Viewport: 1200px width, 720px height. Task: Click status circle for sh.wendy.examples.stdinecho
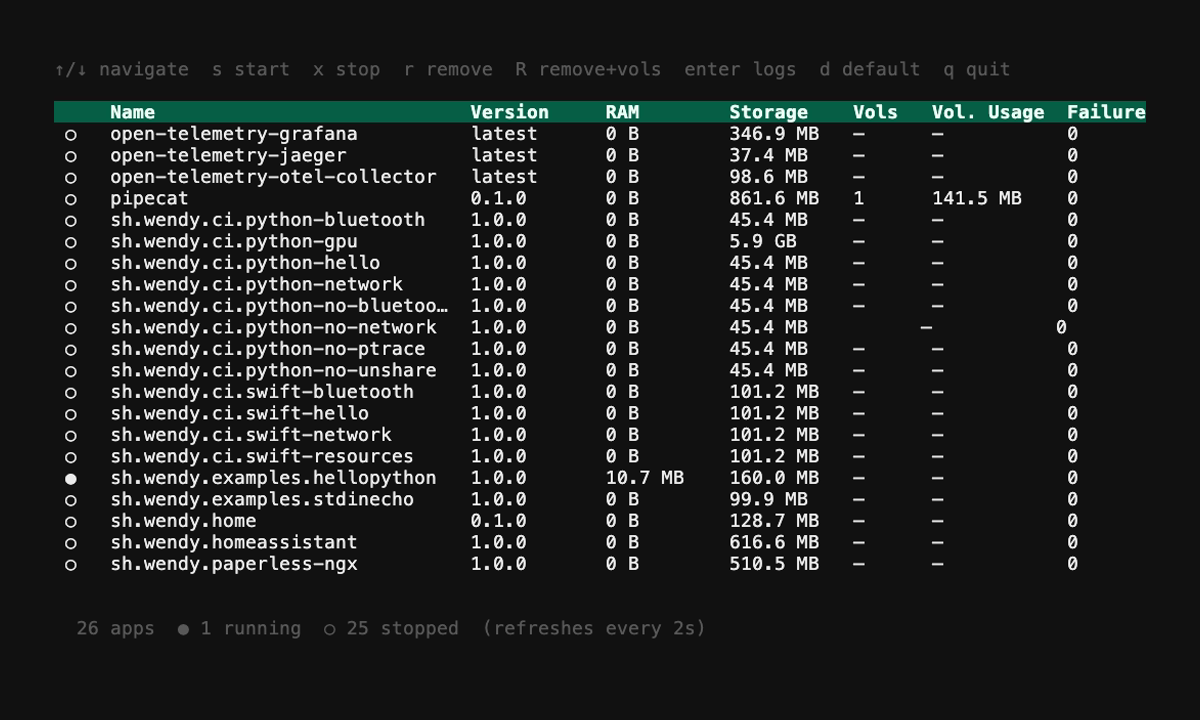pyautogui.click(x=71, y=500)
